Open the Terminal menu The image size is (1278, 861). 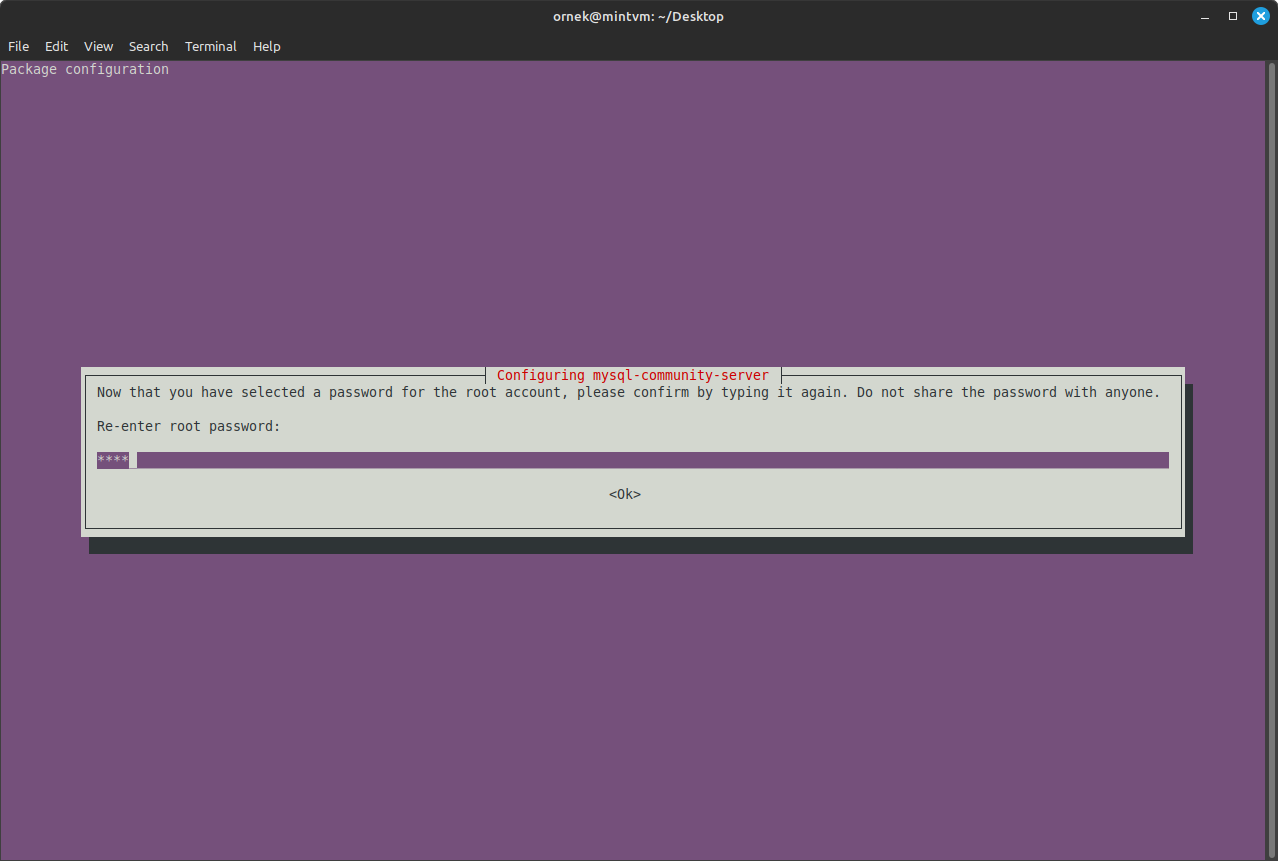coord(211,46)
